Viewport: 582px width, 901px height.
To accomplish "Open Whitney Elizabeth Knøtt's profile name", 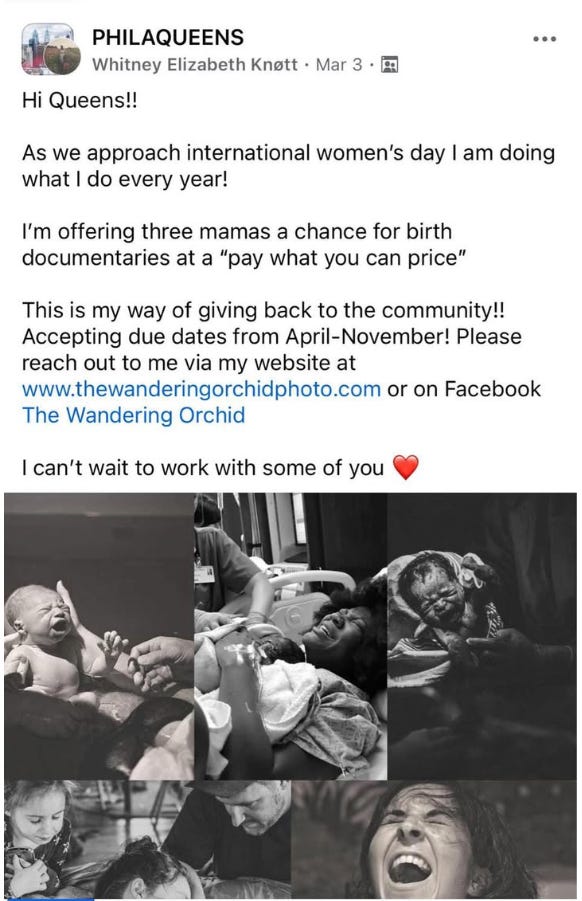I will (195, 64).
